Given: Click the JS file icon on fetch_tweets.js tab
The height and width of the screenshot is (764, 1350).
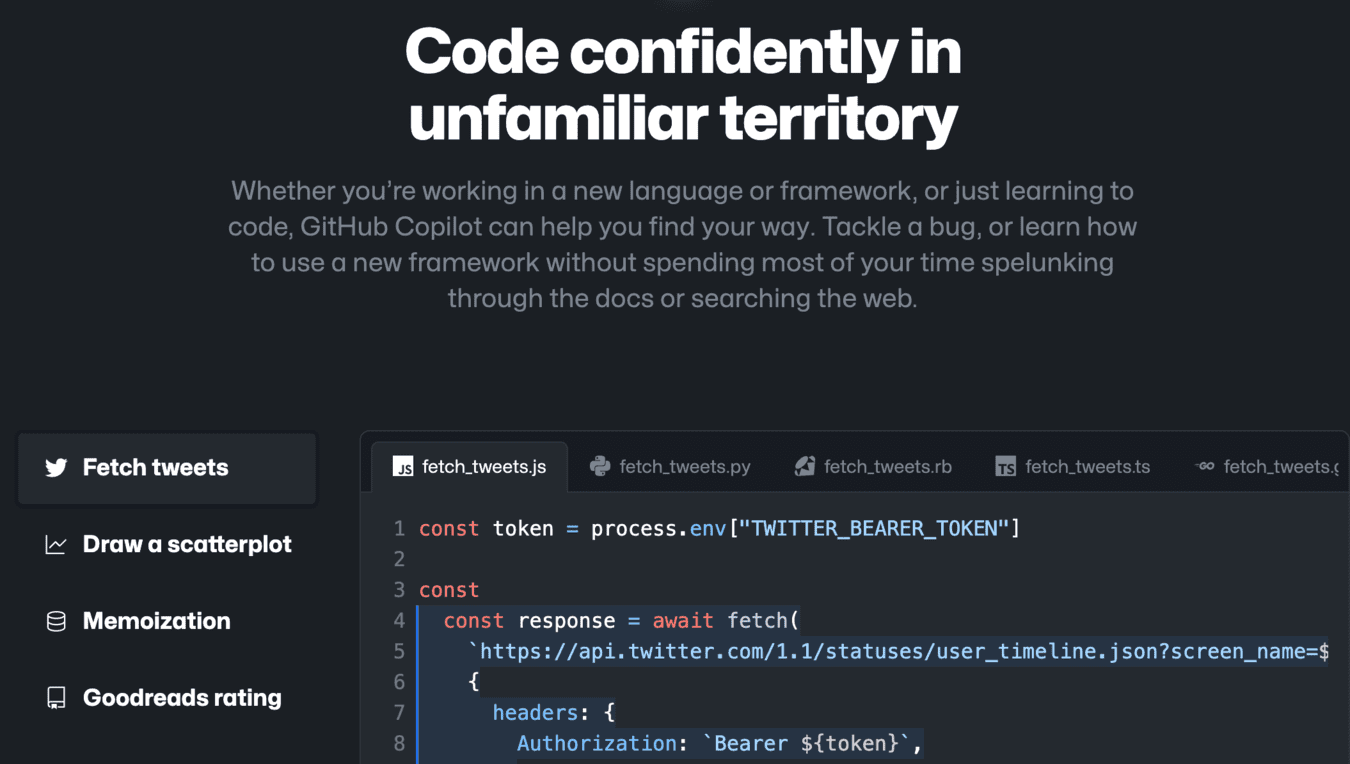Looking at the screenshot, I should tap(403, 467).
